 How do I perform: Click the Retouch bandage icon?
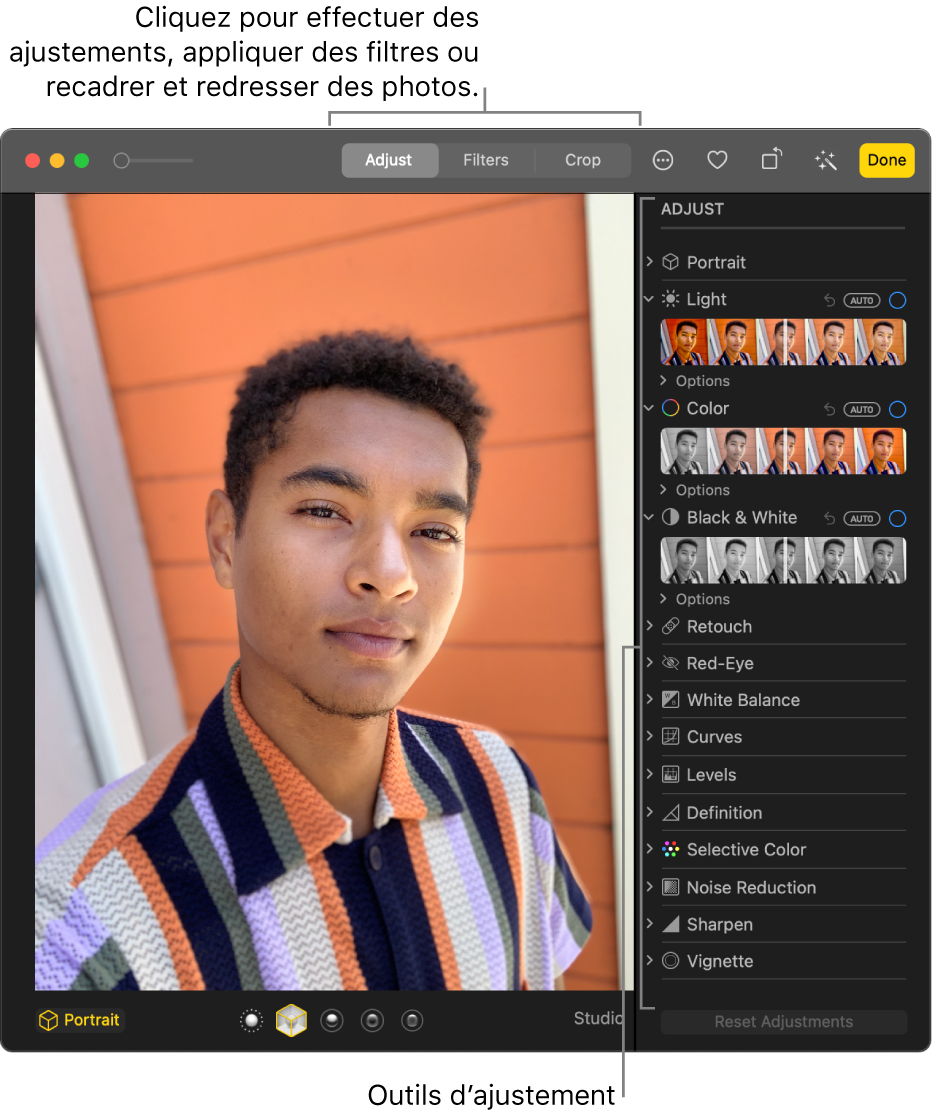(x=671, y=626)
